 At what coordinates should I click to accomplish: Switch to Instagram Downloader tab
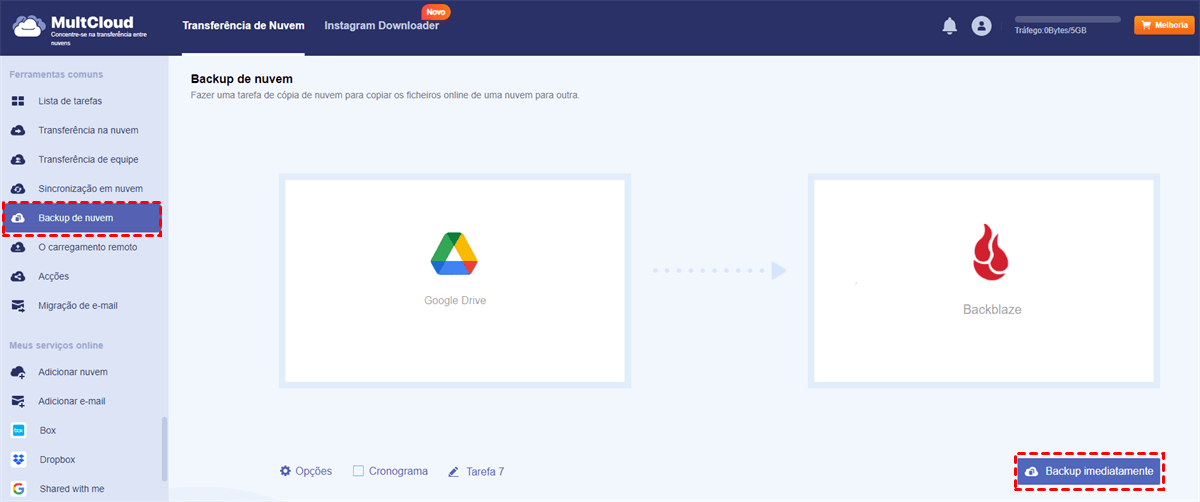click(381, 26)
